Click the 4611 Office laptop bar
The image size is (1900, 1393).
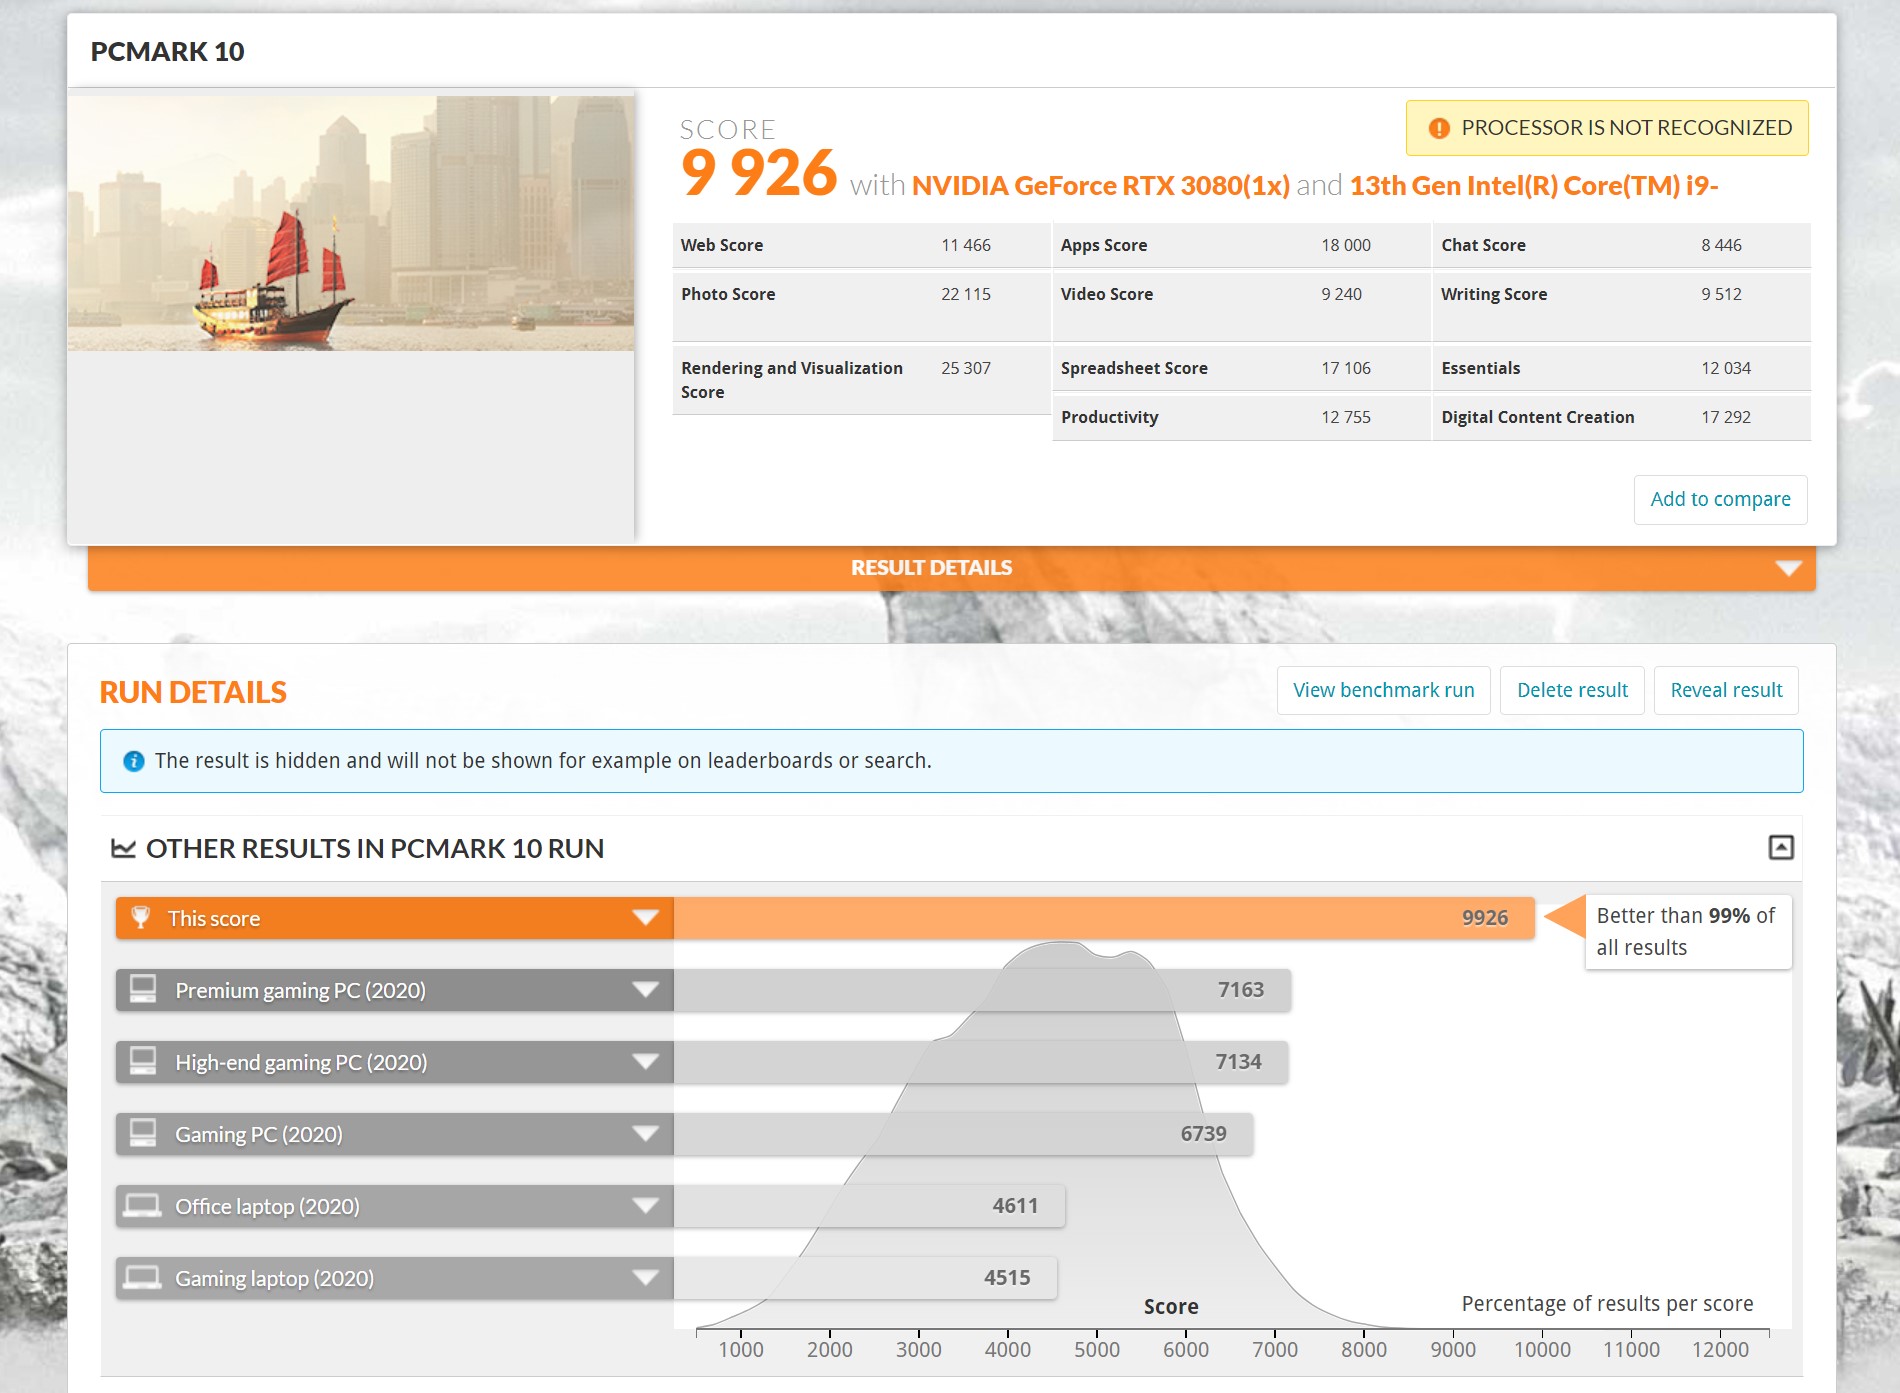869,1205
